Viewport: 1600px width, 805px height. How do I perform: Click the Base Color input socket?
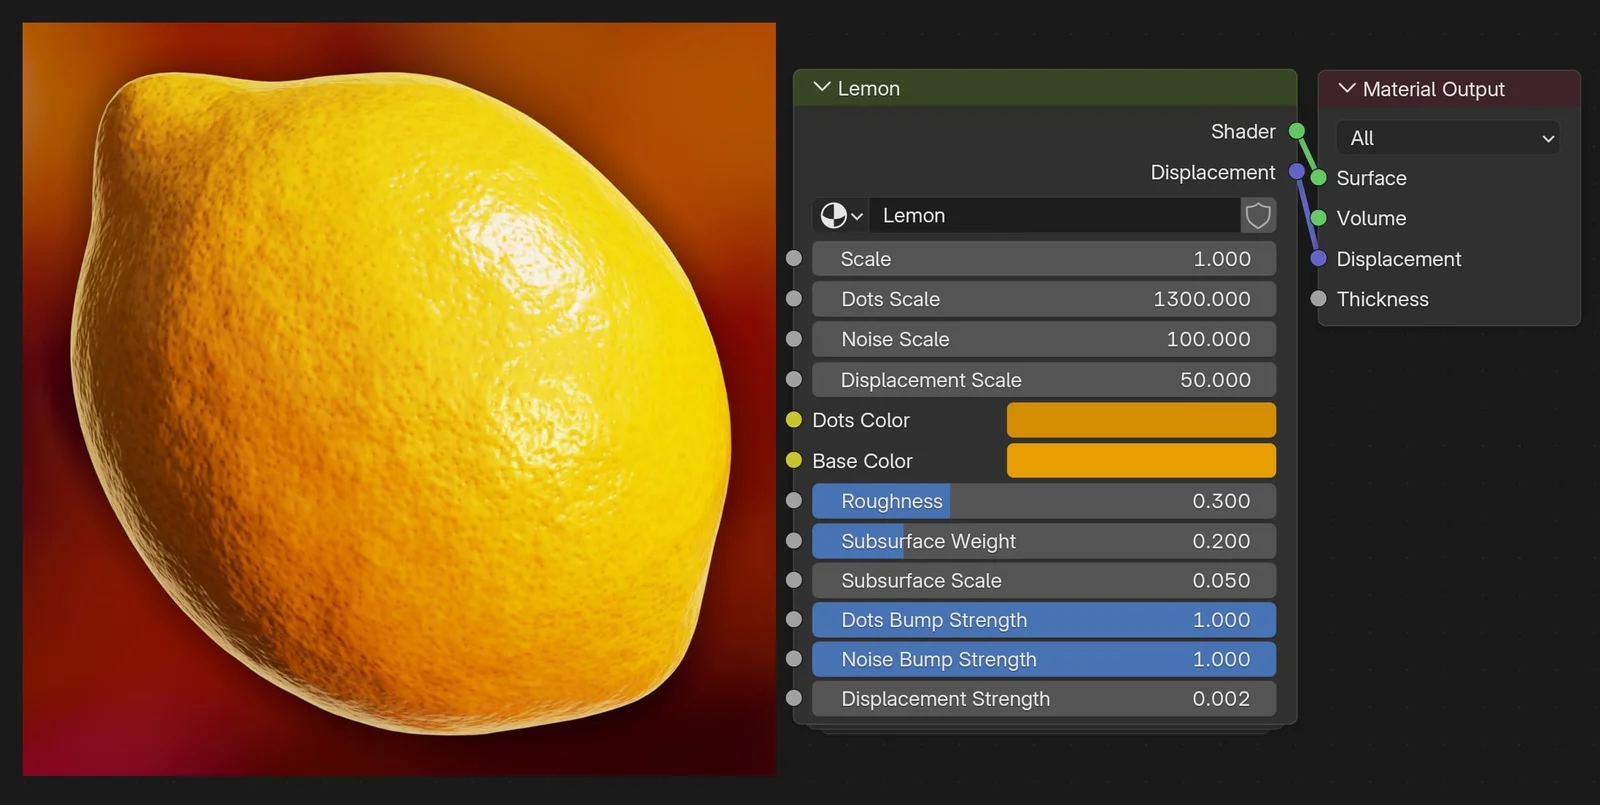point(794,461)
